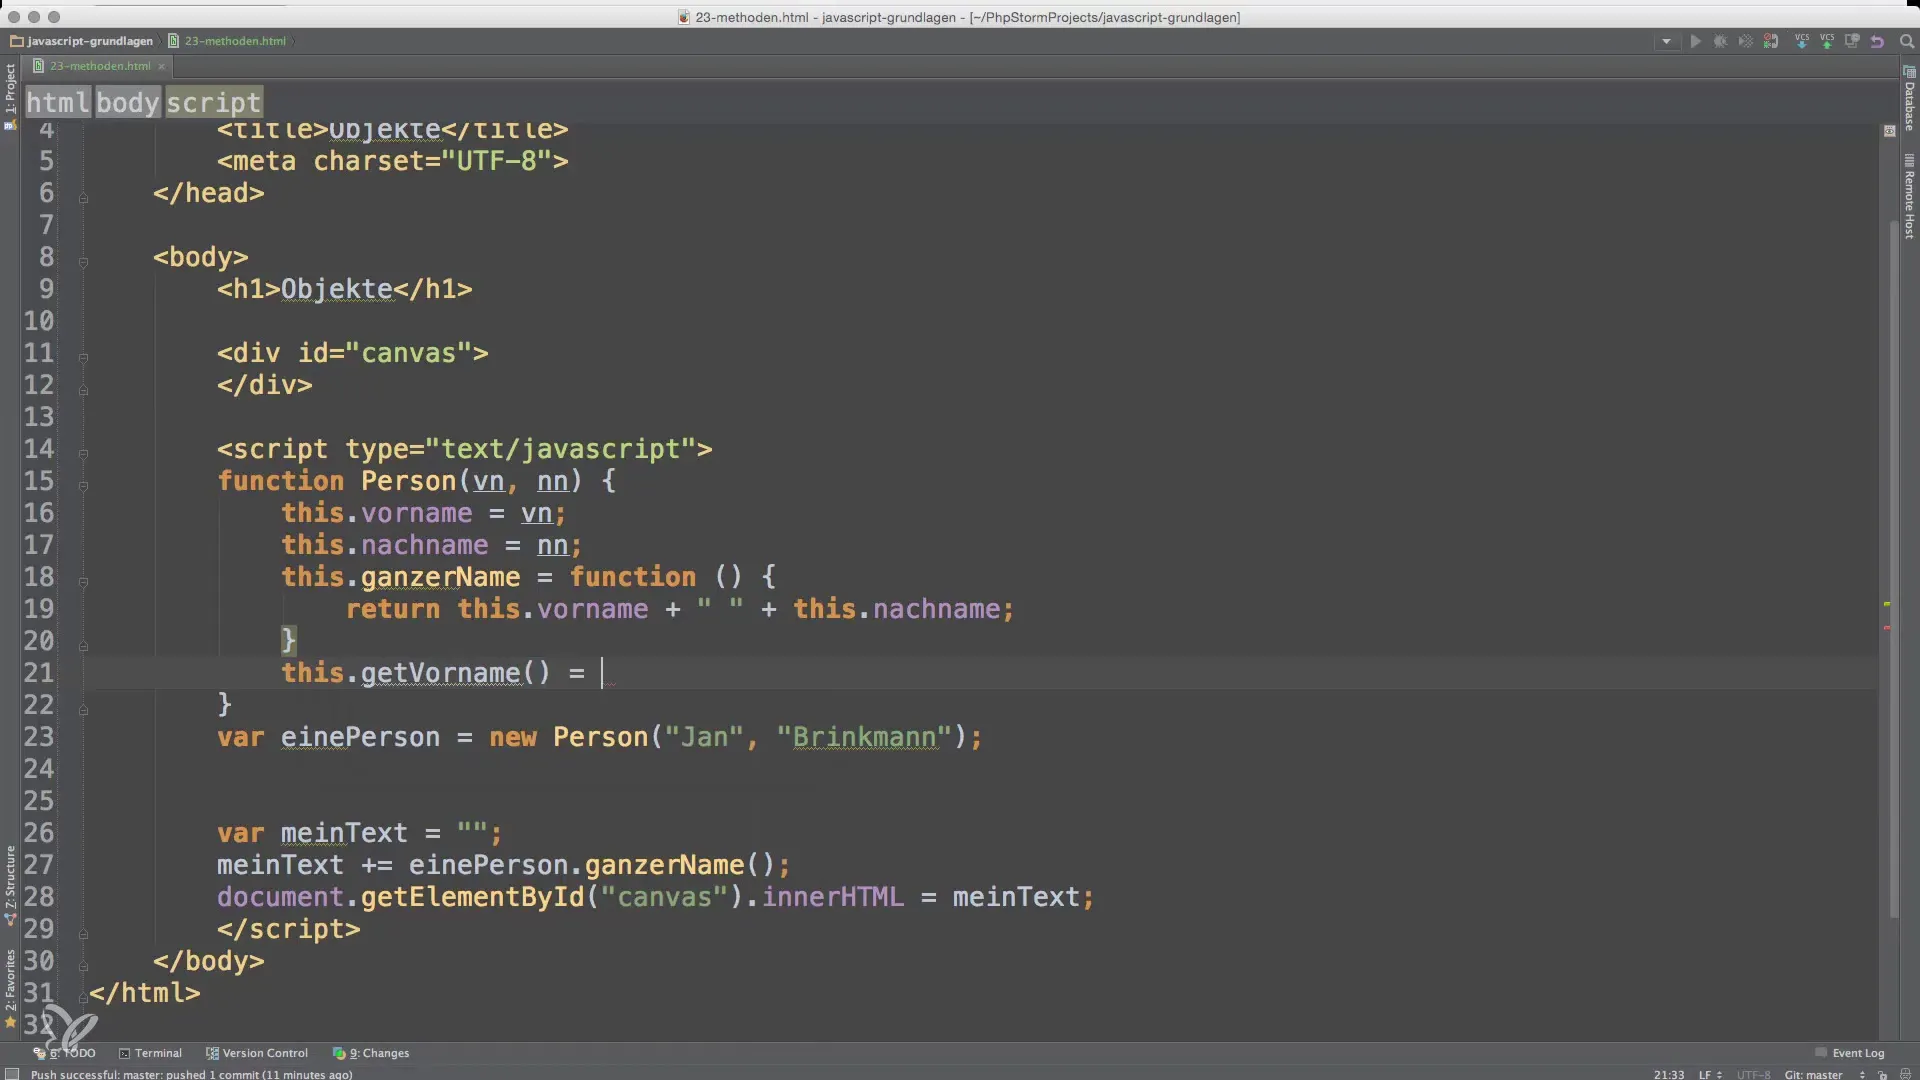Screen dimensions: 1920x1080
Task: Change line separator LF dropdown
Action: coord(1710,1074)
